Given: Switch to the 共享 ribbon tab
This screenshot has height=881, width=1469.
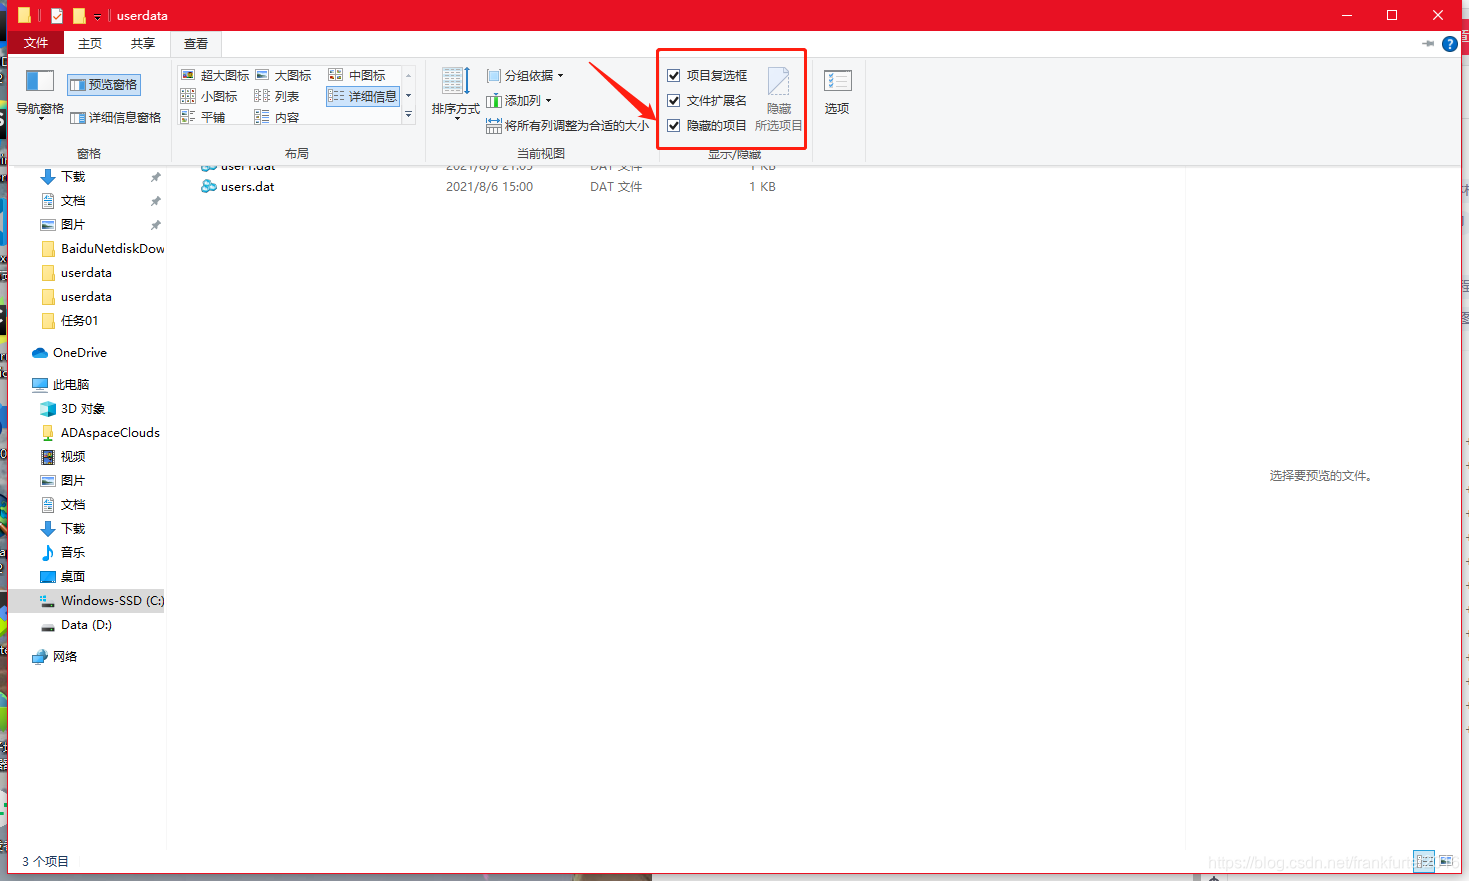Looking at the screenshot, I should [143, 43].
